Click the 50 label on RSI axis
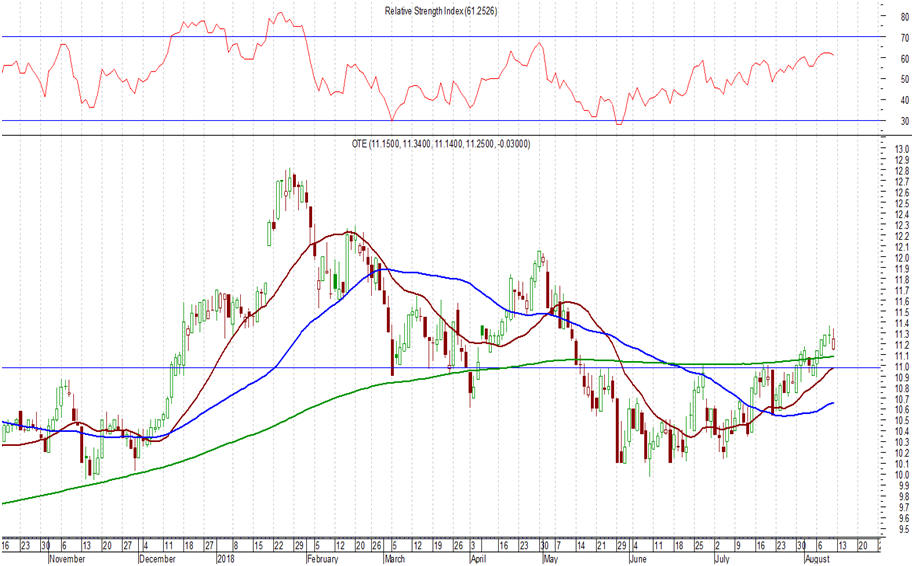 [x=905, y=79]
